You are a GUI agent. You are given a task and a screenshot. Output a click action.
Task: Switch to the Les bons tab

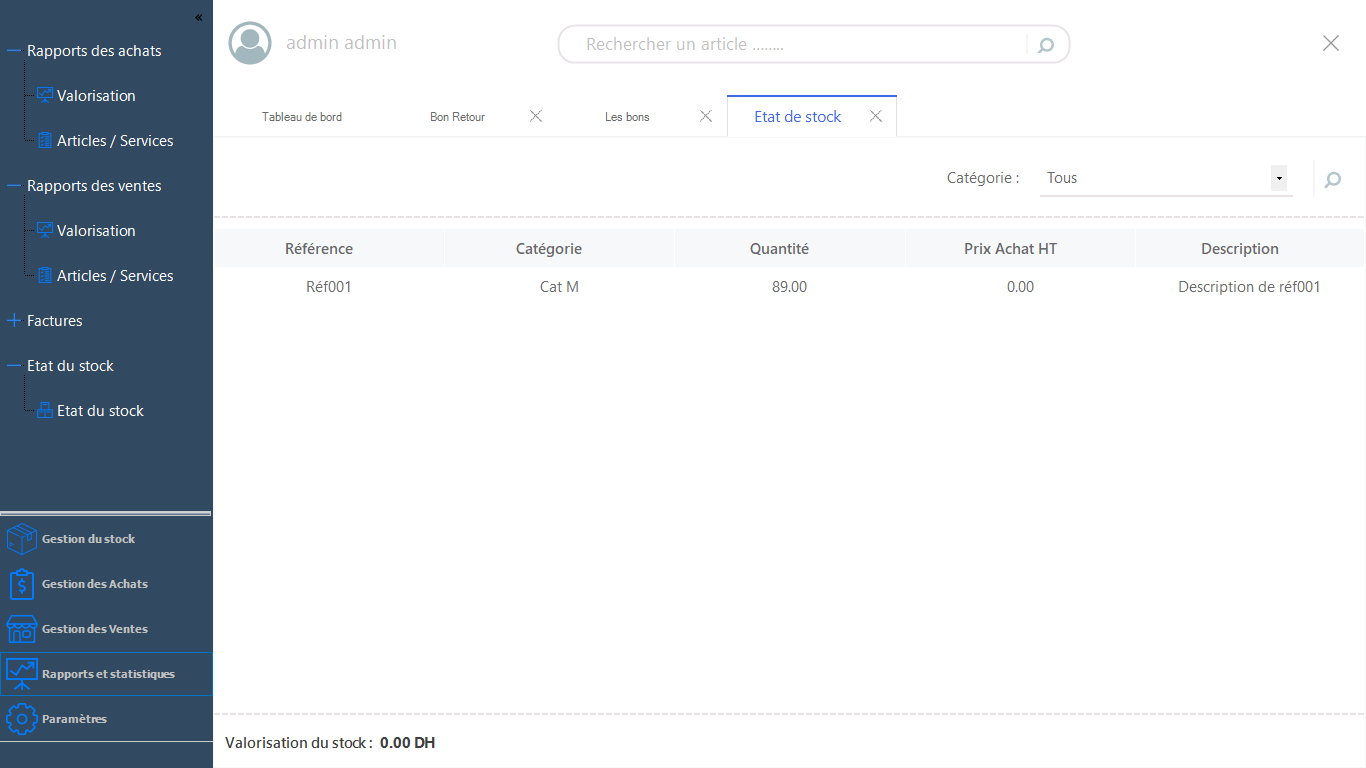[x=627, y=117]
